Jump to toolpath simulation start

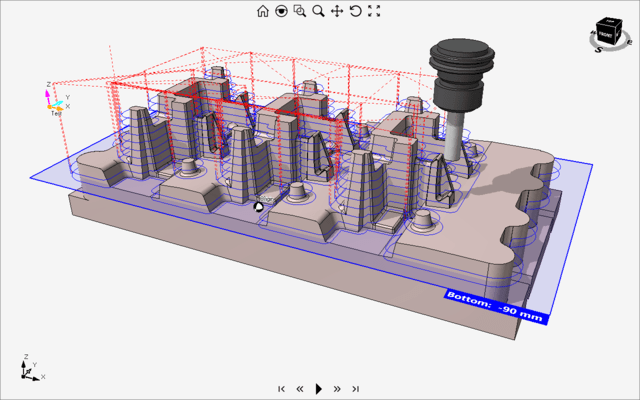(282, 389)
